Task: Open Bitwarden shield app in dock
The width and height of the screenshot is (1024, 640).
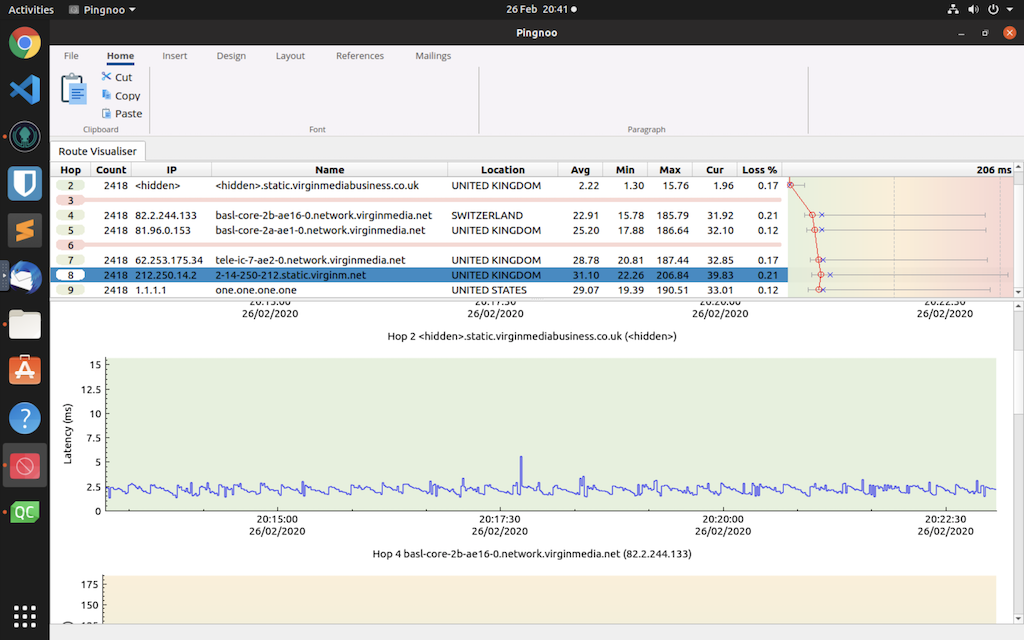Action: 25,184
